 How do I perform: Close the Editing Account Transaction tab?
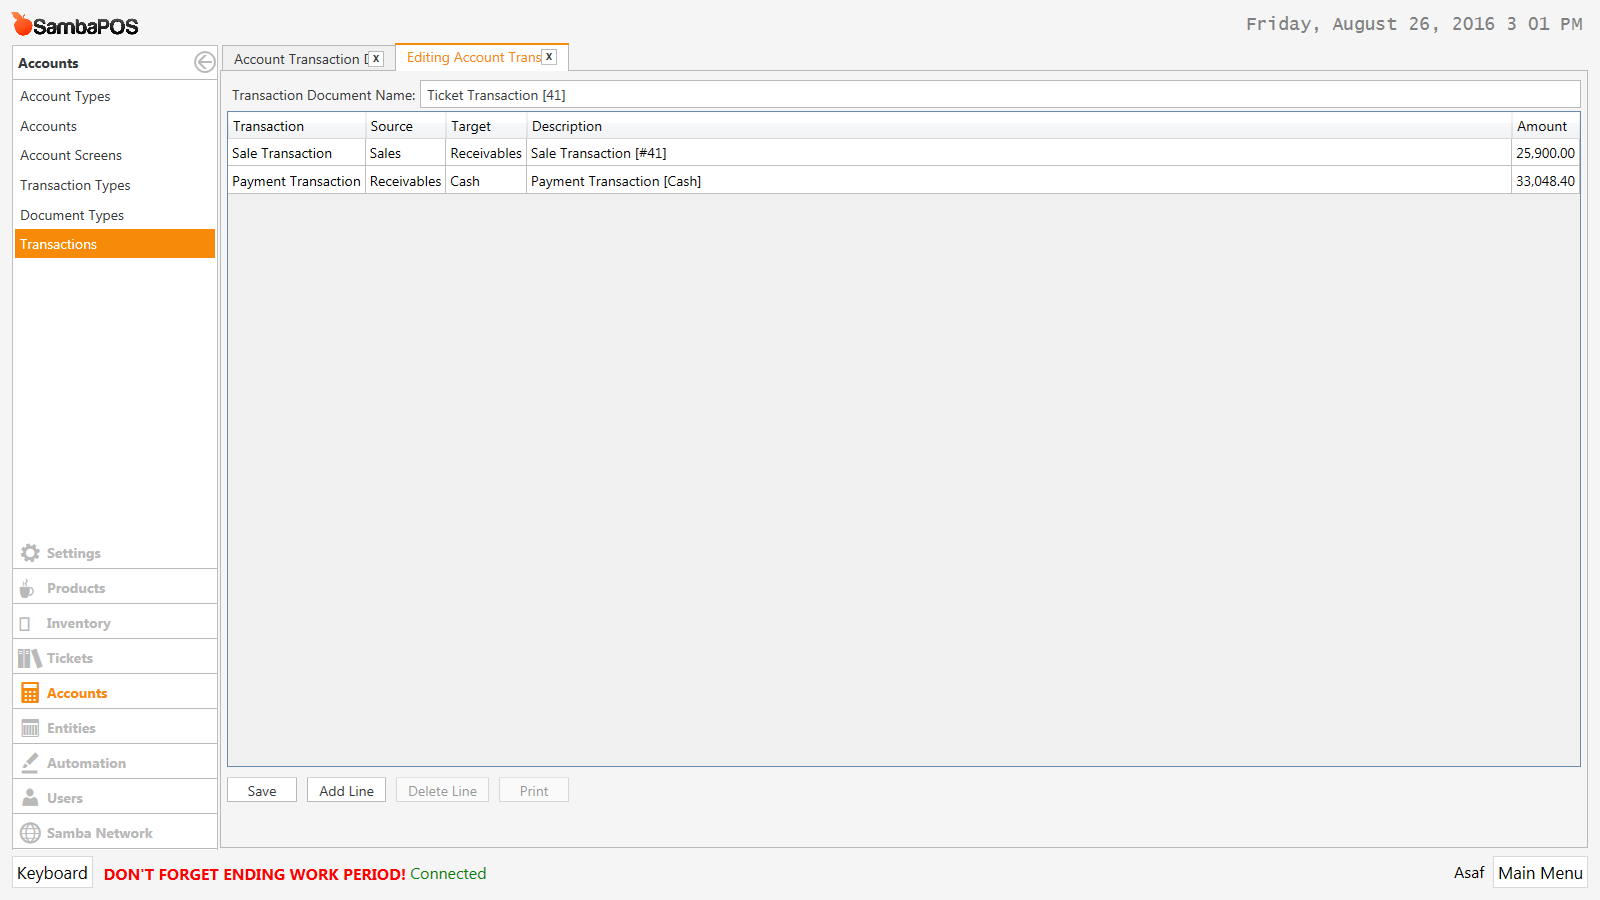549,57
